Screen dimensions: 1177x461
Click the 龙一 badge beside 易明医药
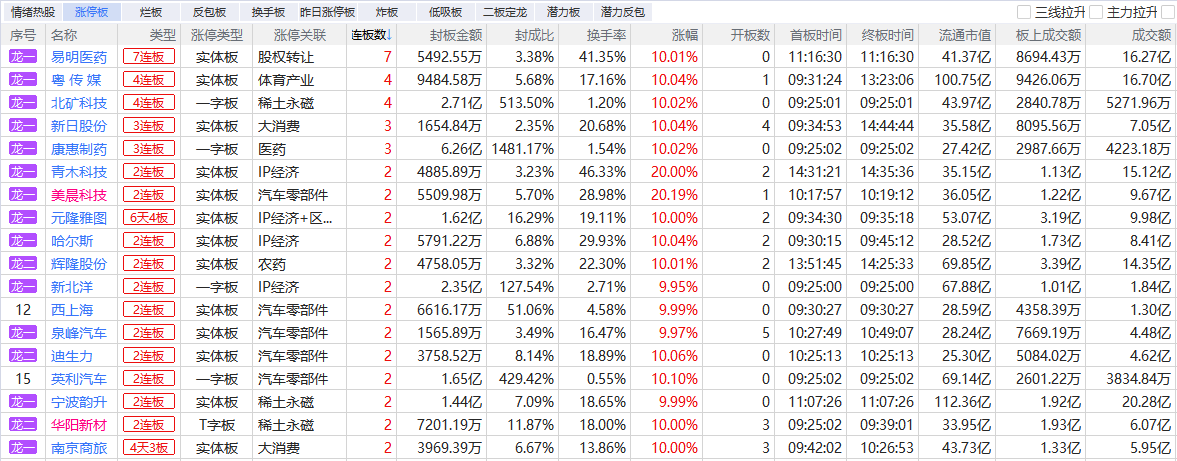pos(23,57)
